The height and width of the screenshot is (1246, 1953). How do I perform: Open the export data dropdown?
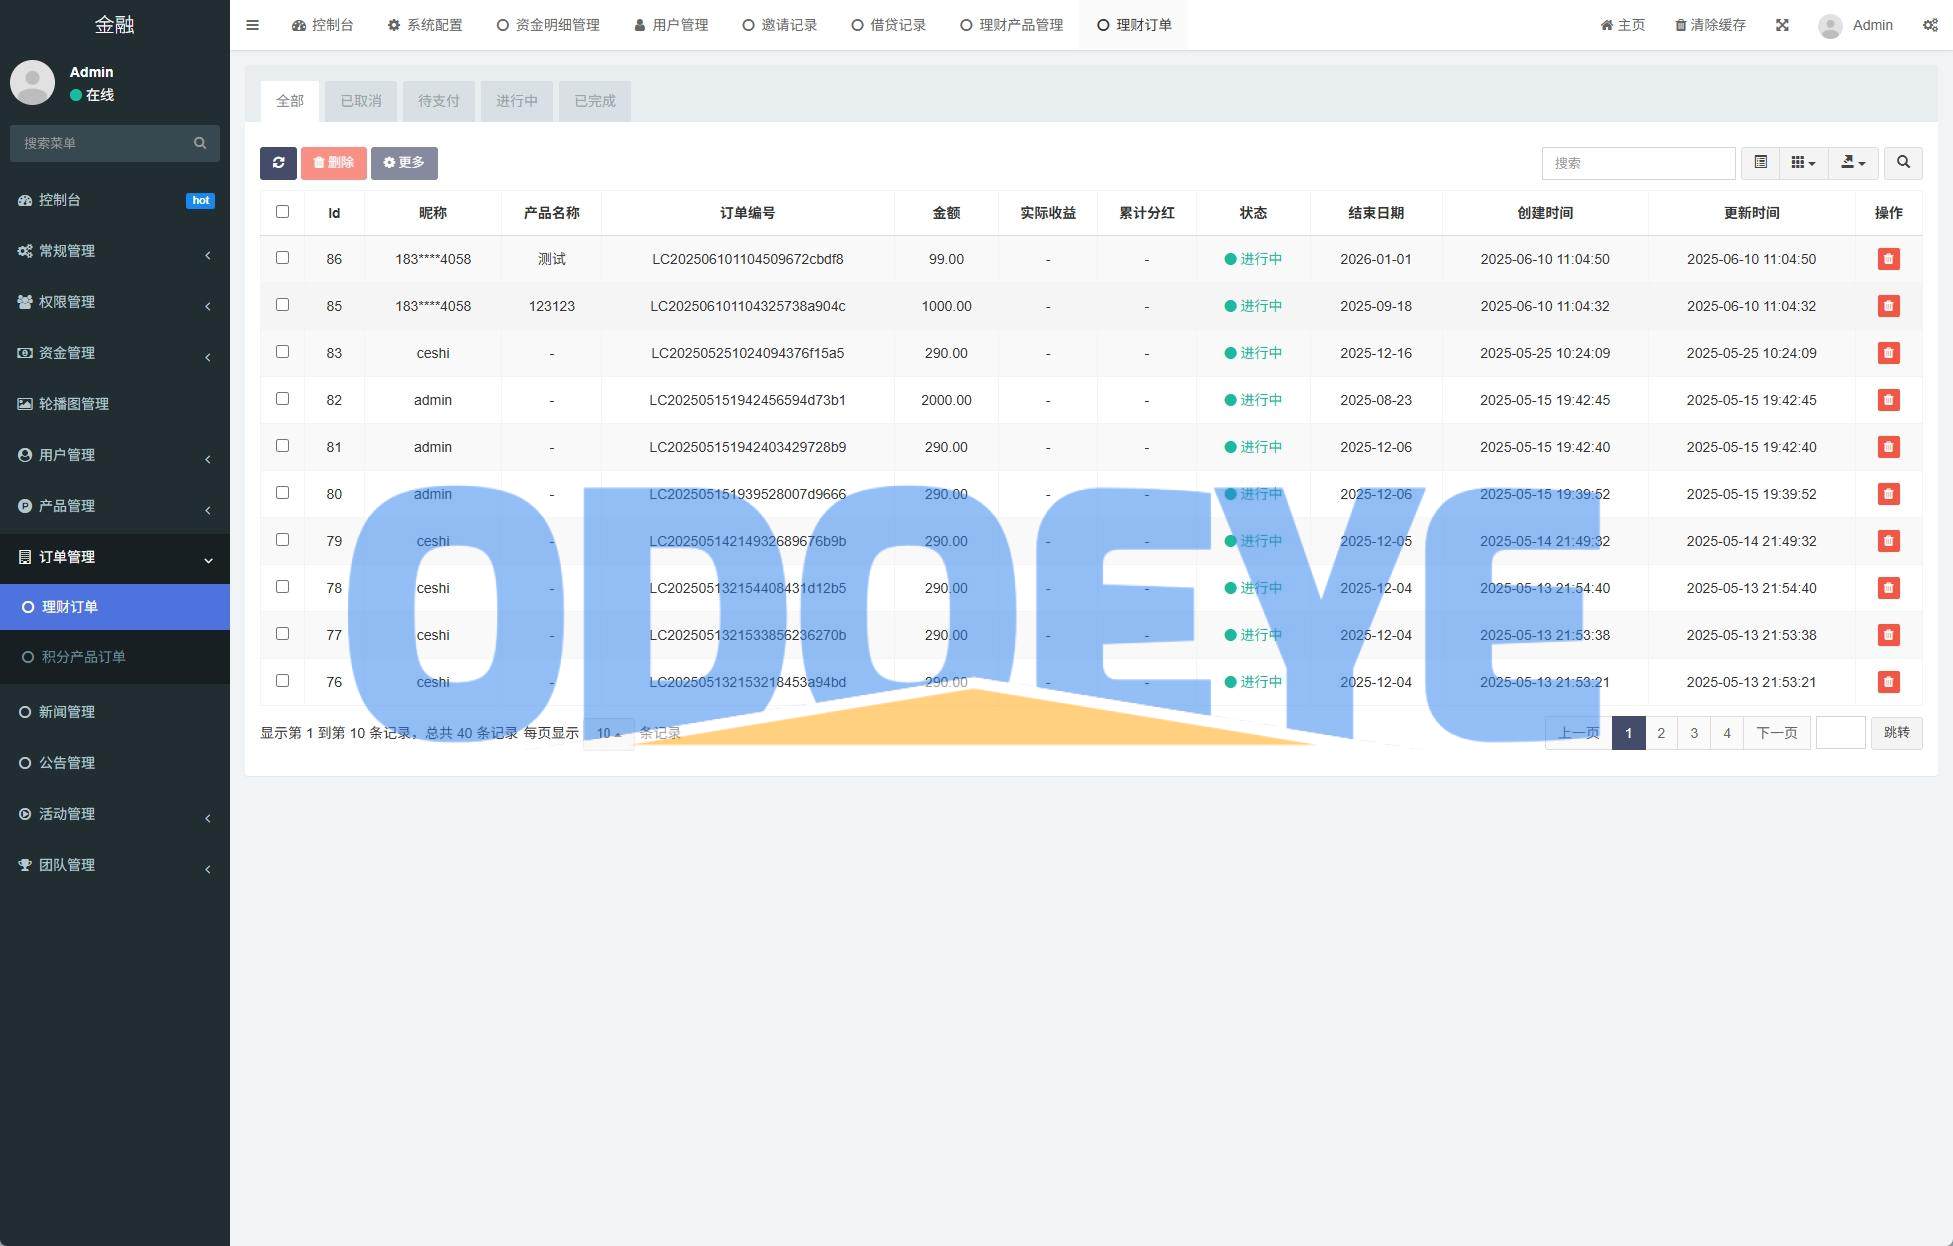tap(1853, 163)
